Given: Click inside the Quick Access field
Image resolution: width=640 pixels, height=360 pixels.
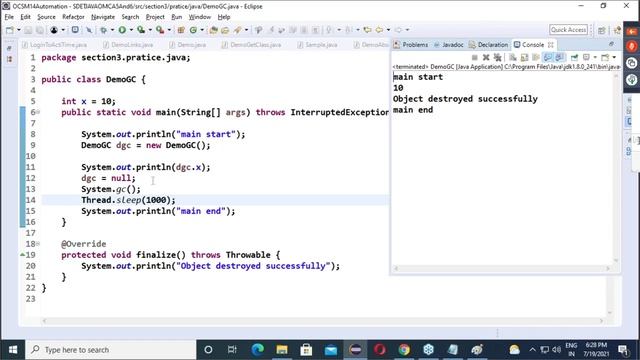Looking at the screenshot, I should [569, 30].
